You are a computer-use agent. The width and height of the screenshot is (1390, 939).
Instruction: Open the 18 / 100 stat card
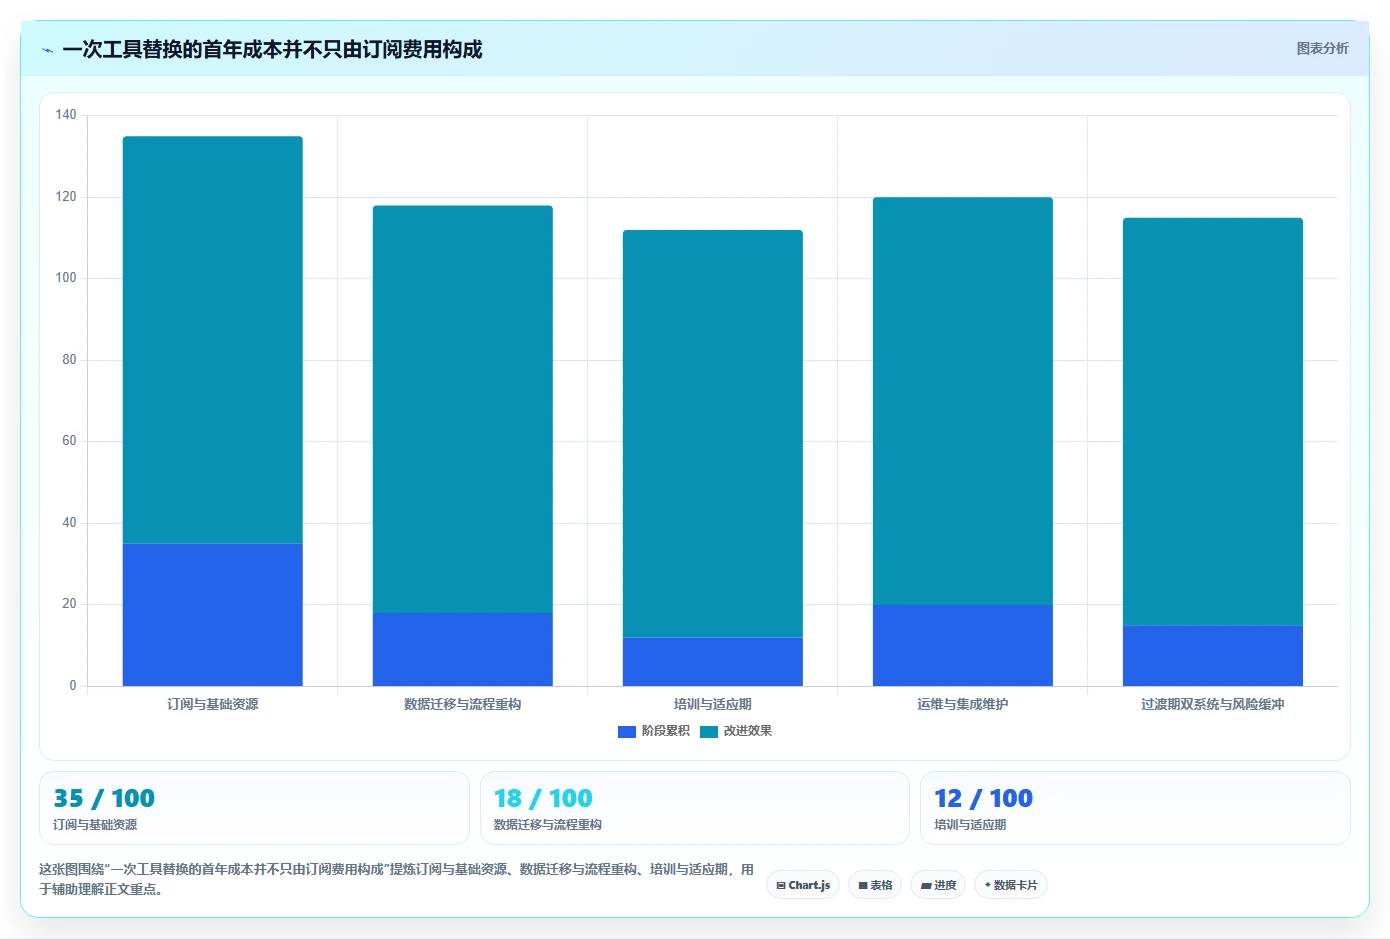point(695,808)
